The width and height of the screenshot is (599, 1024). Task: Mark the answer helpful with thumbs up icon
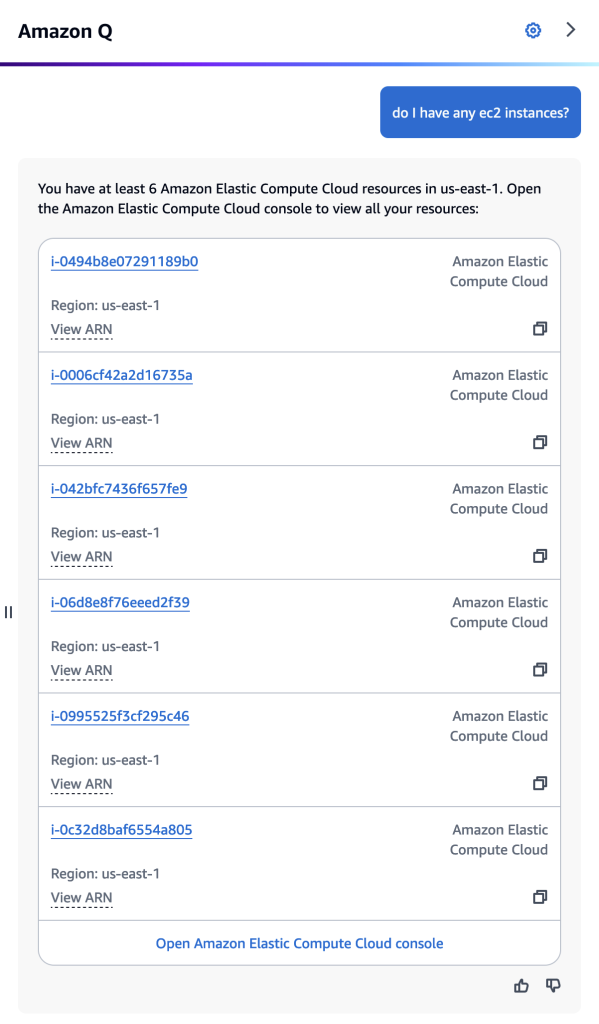(x=521, y=986)
